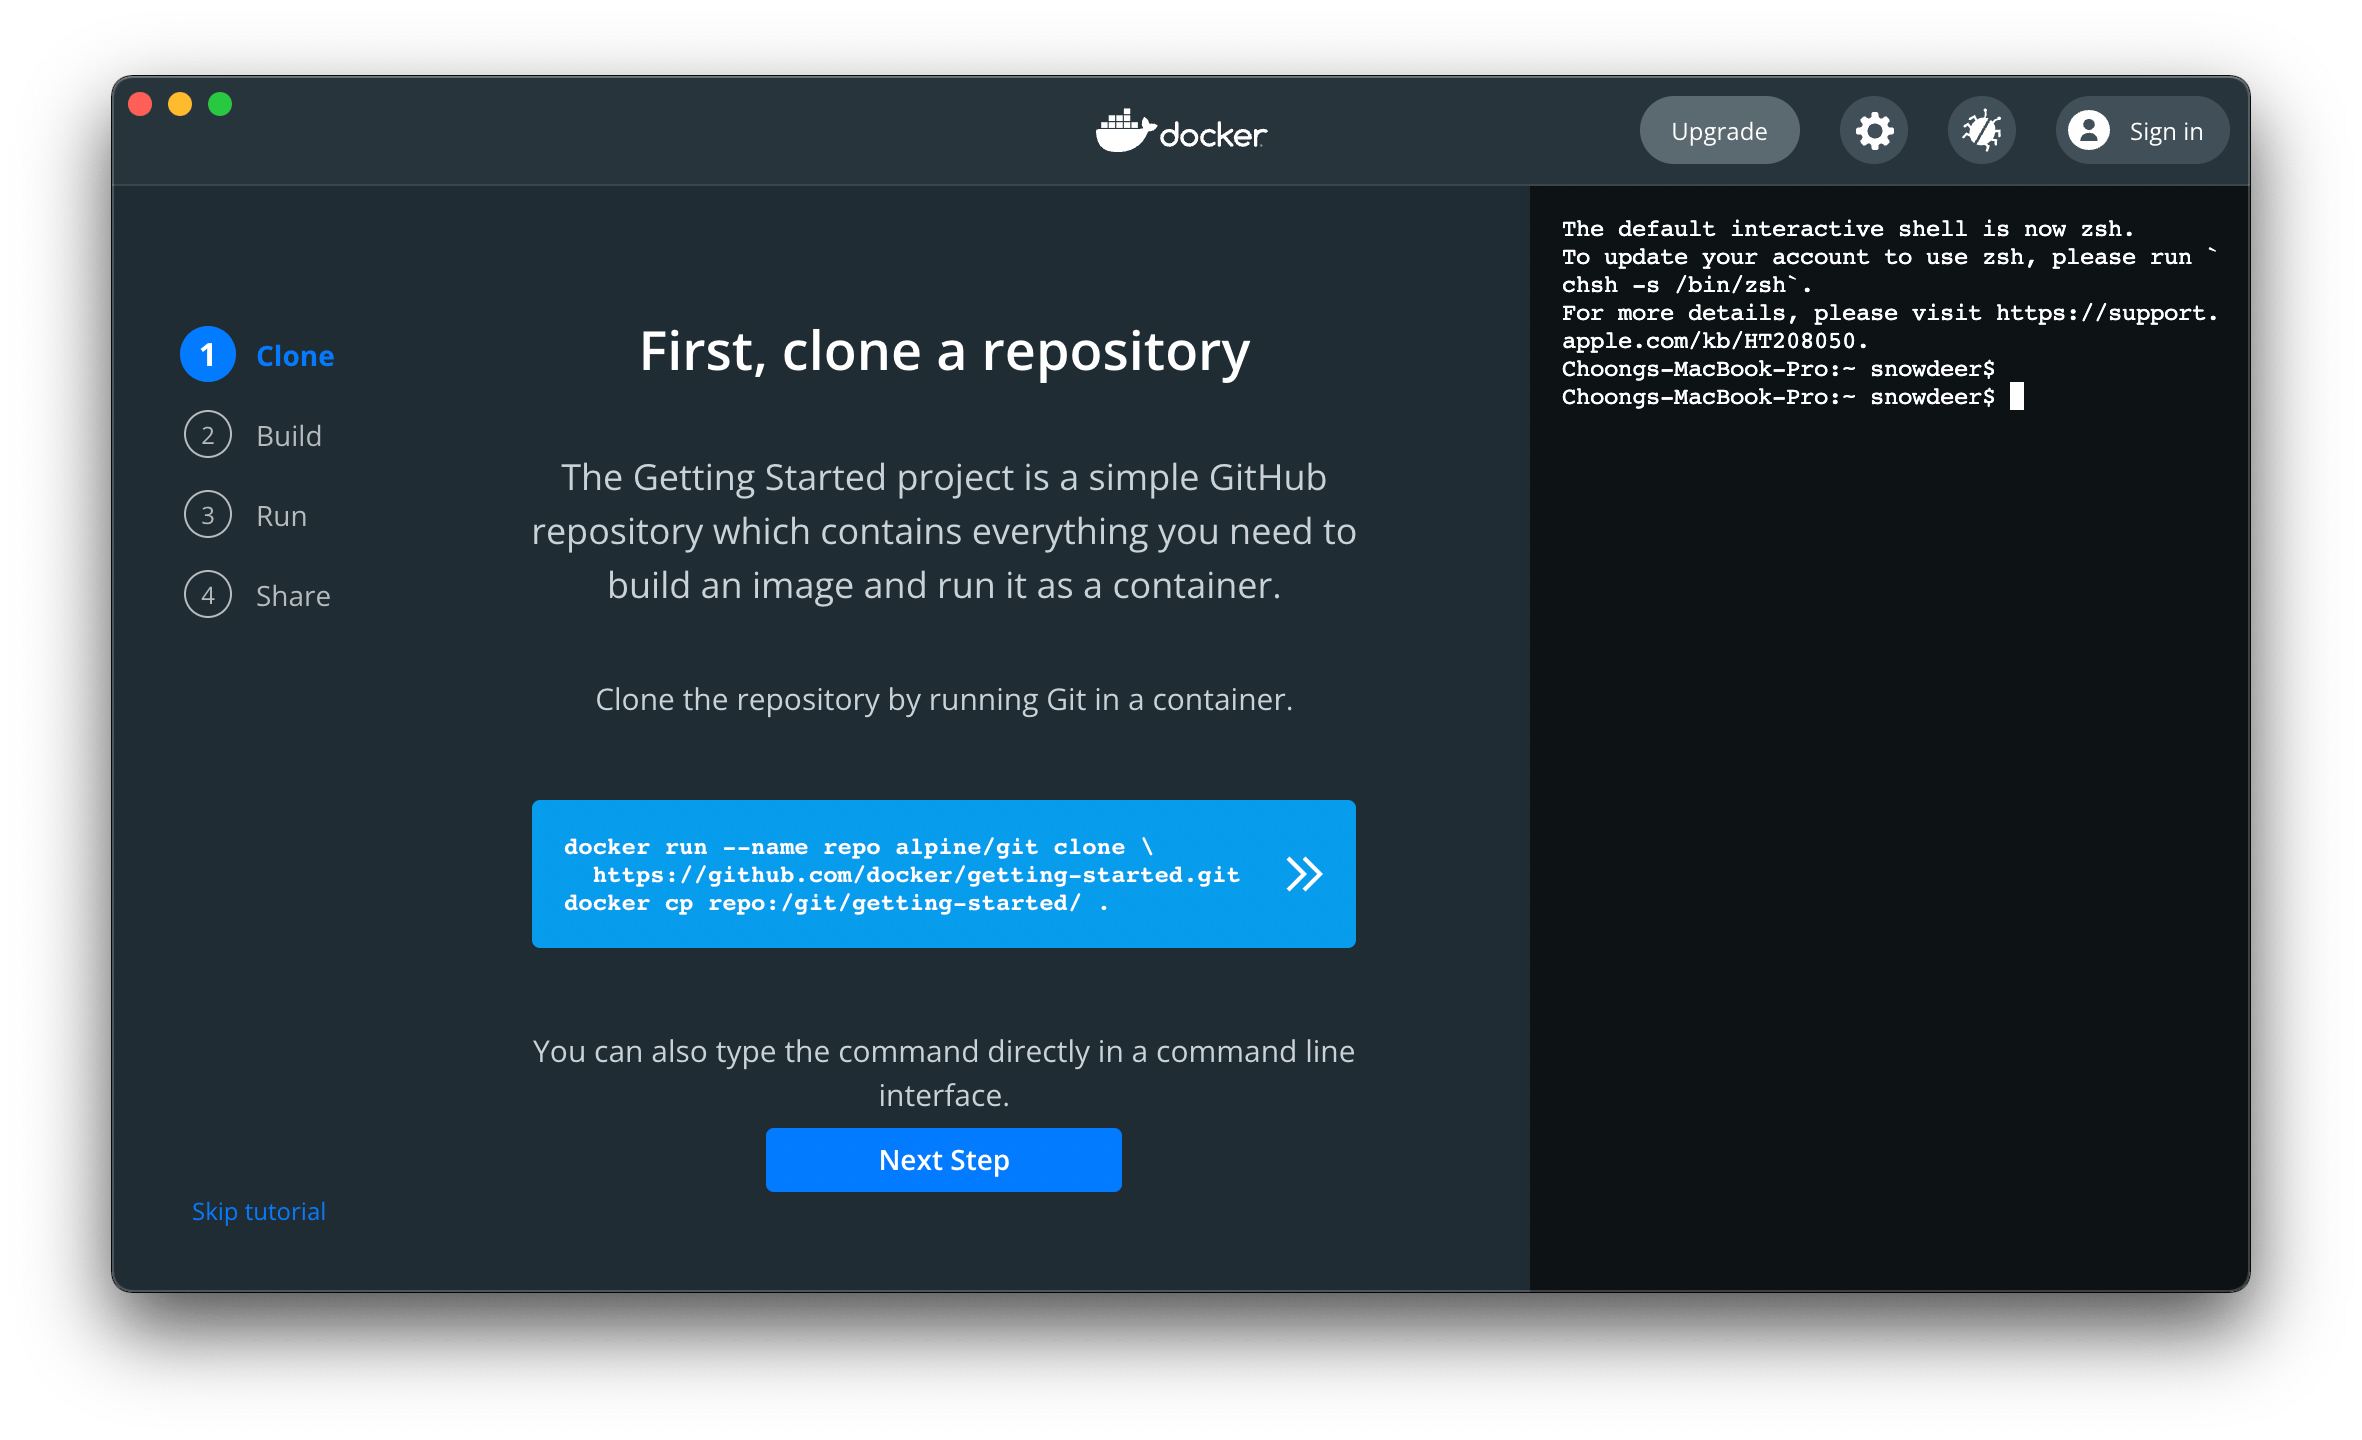Click the Next Step button
2362x1440 pixels.
943,1160
